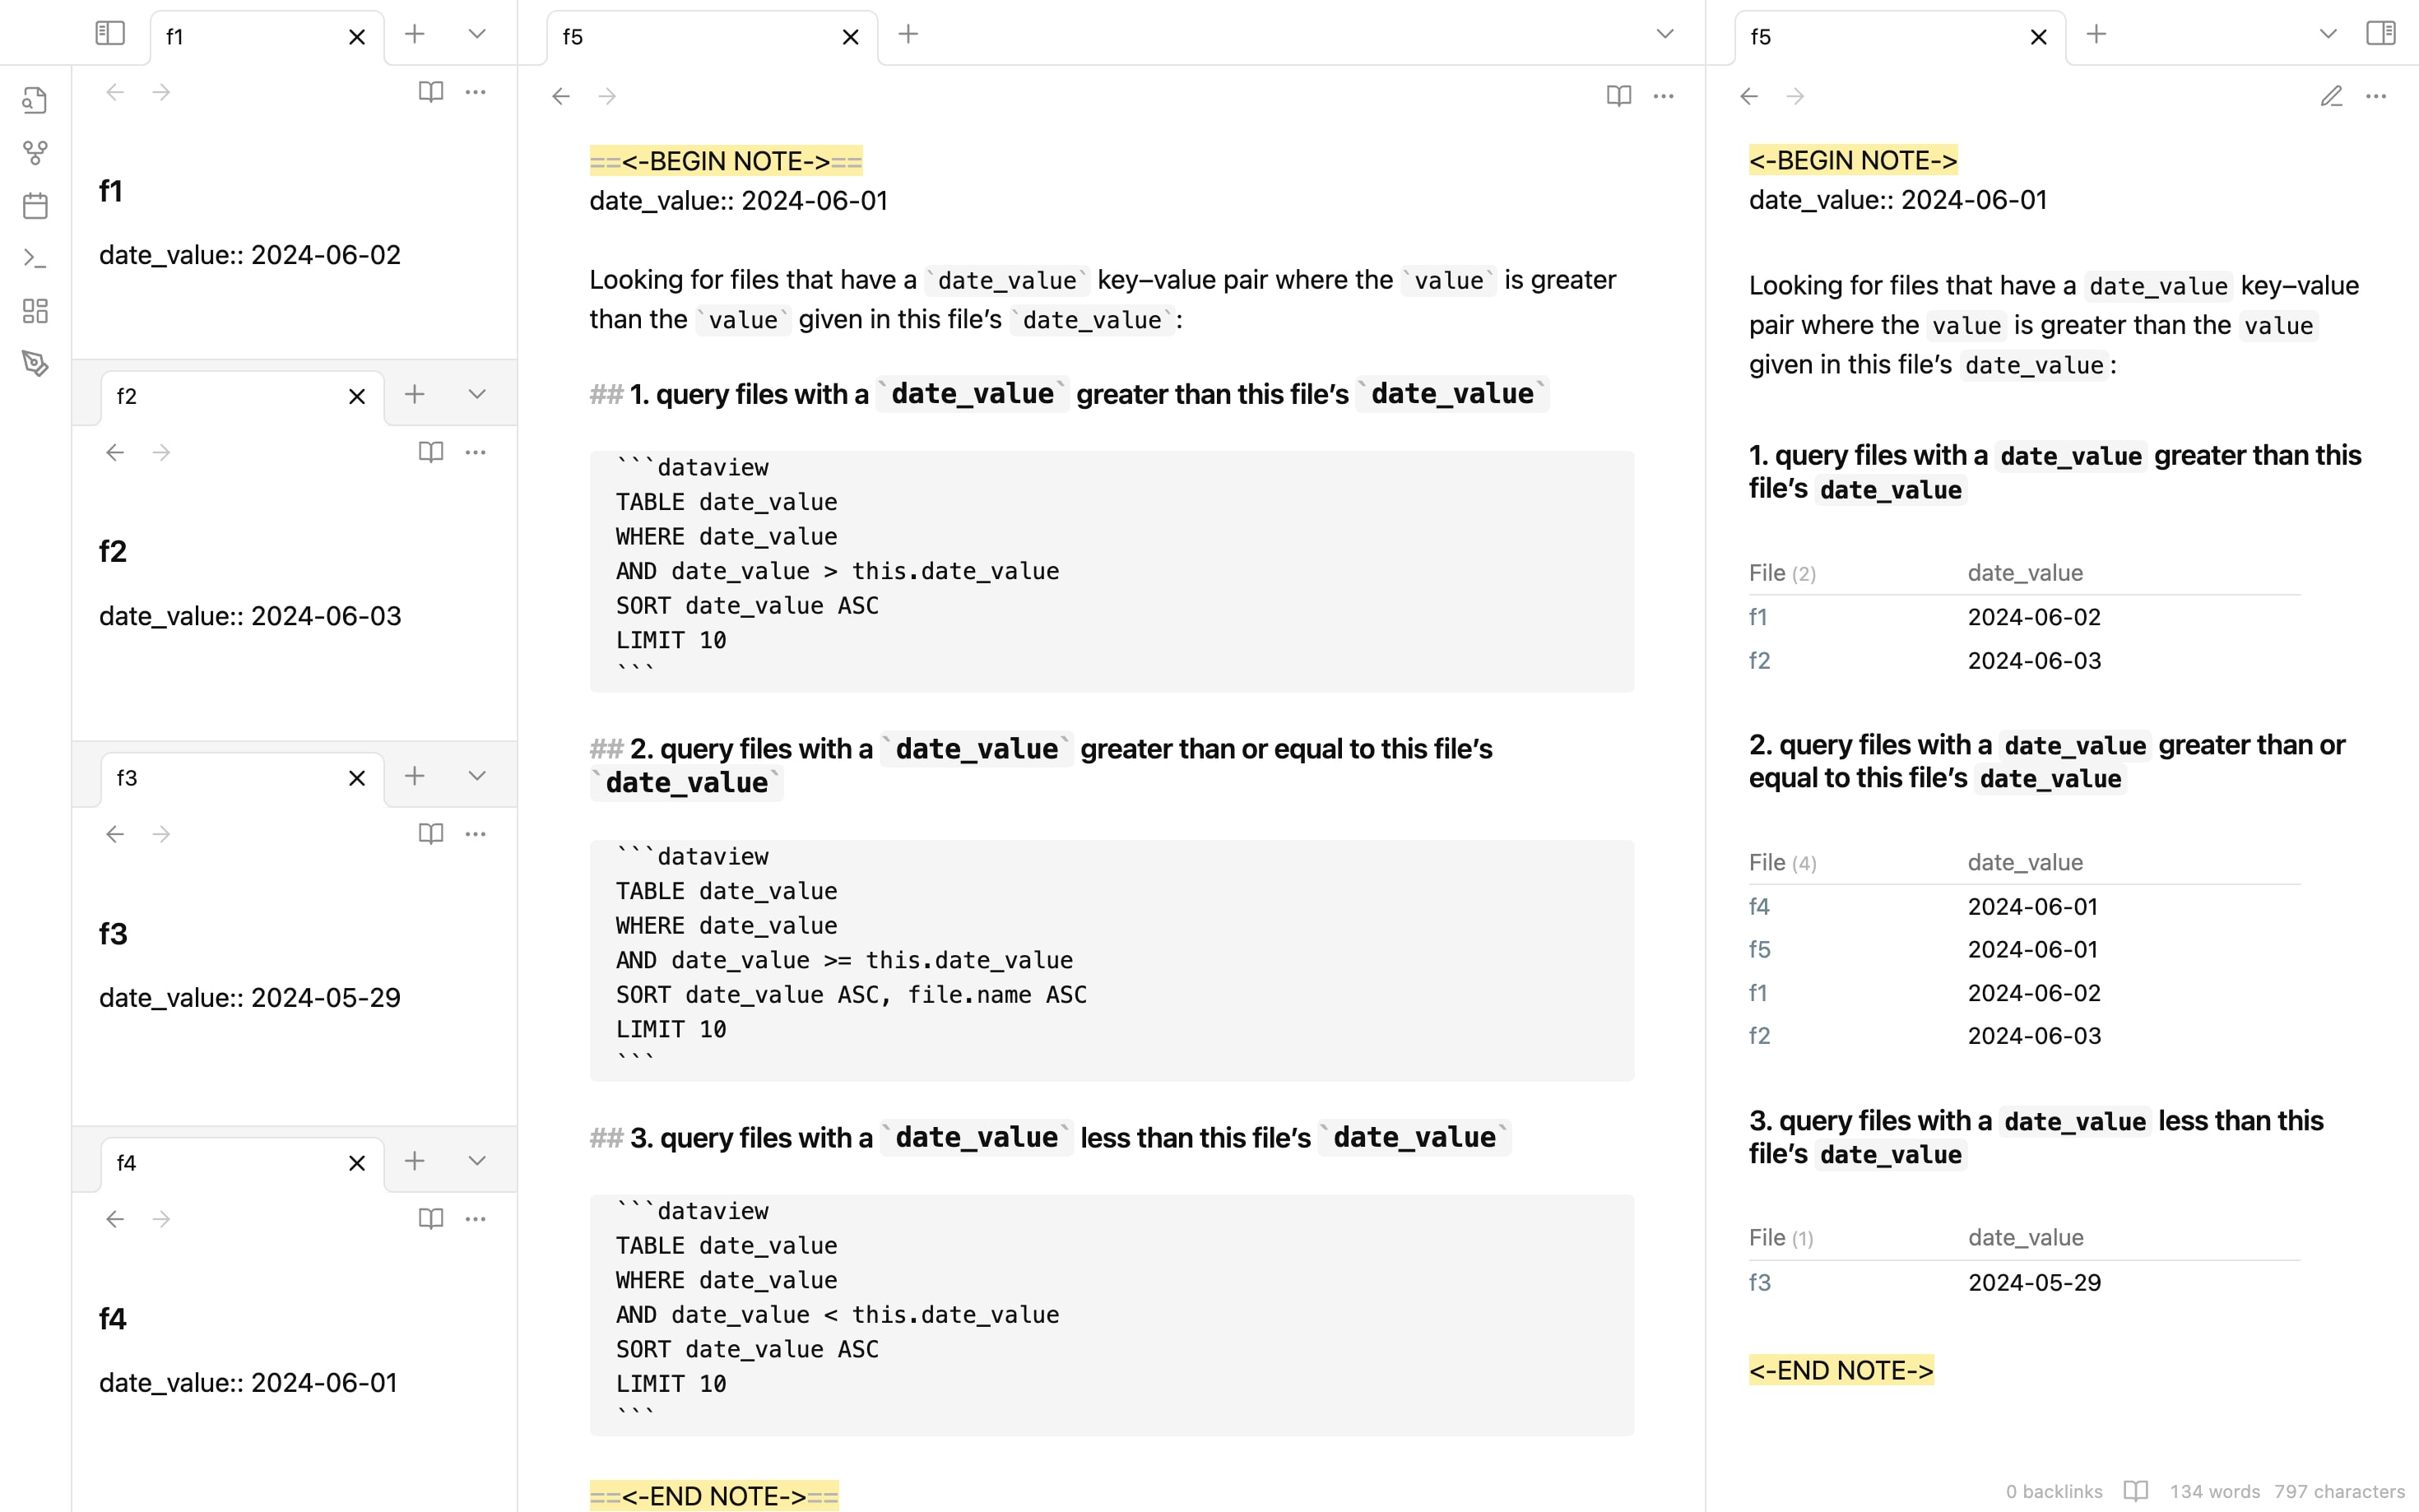The width and height of the screenshot is (2419, 1512).
Task: Open tab list dropdown in f2 group
Action: tap(477, 394)
